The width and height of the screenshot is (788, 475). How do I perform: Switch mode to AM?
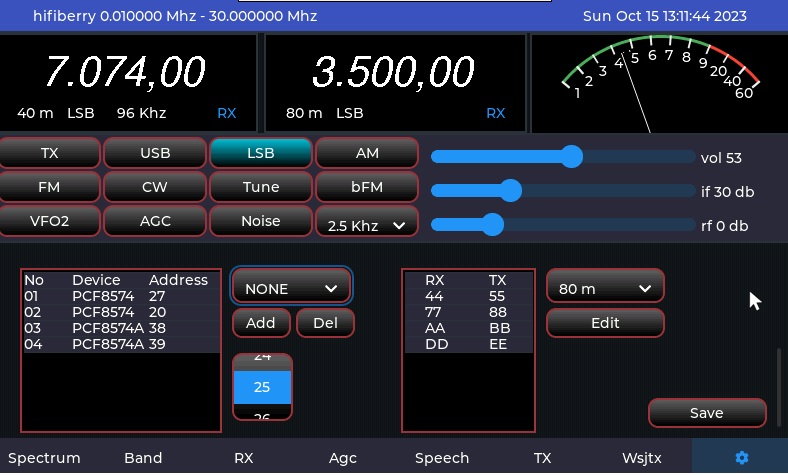click(367, 153)
